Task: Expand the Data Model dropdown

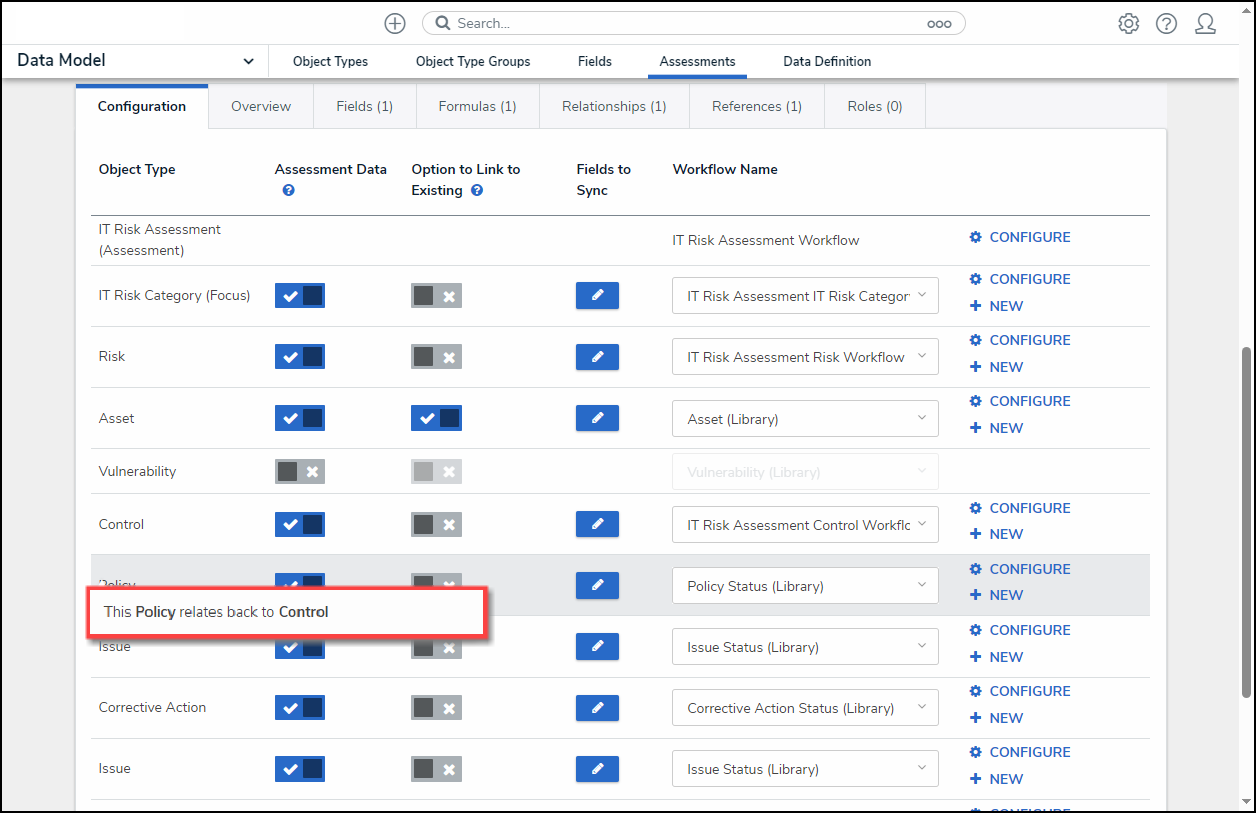Action: tap(248, 61)
